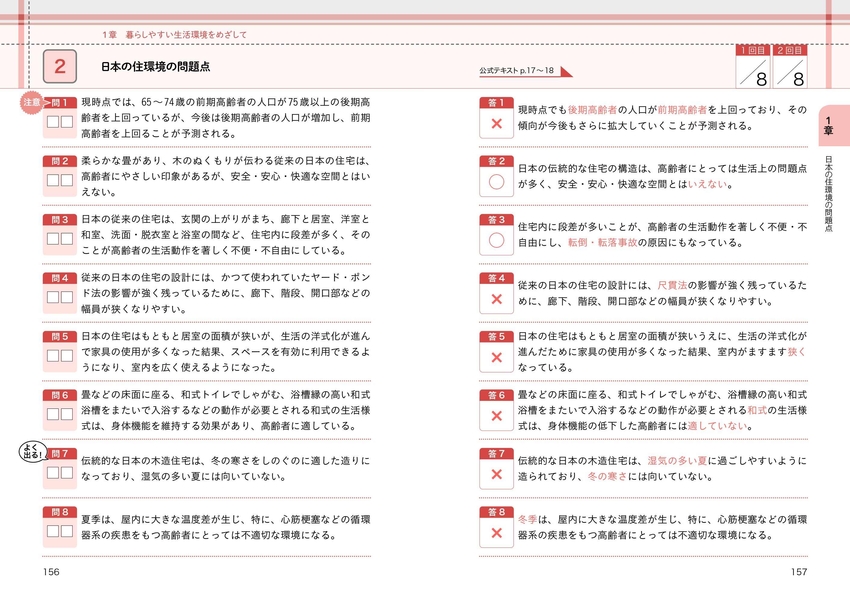Click the × mark under 答6
This screenshot has height=602, width=850.
[x=496, y=416]
